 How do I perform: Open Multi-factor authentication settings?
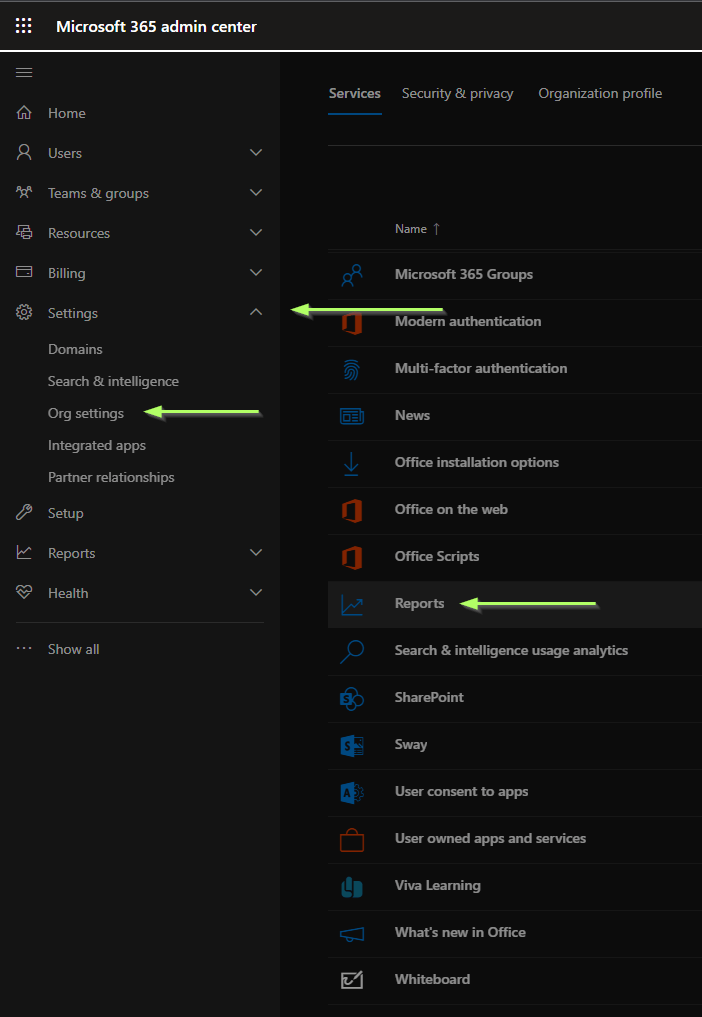coord(481,368)
